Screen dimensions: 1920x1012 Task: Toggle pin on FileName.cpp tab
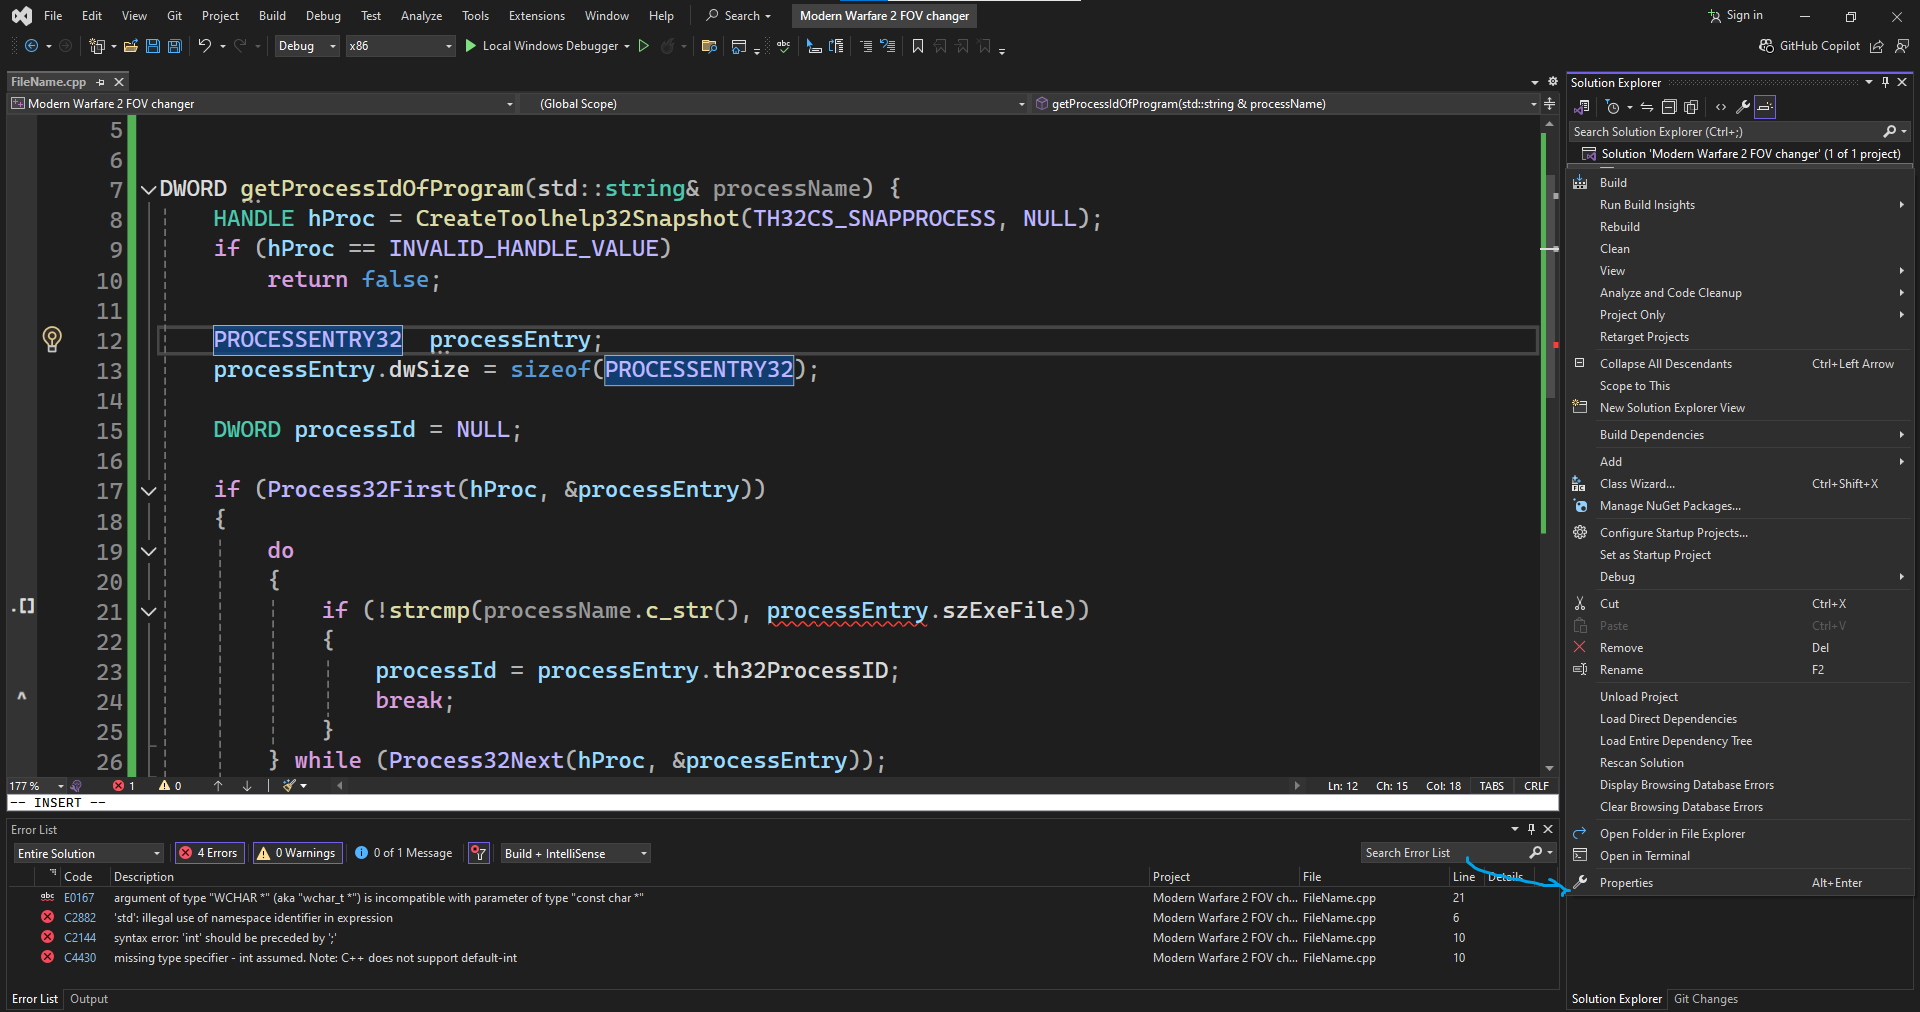point(101,82)
